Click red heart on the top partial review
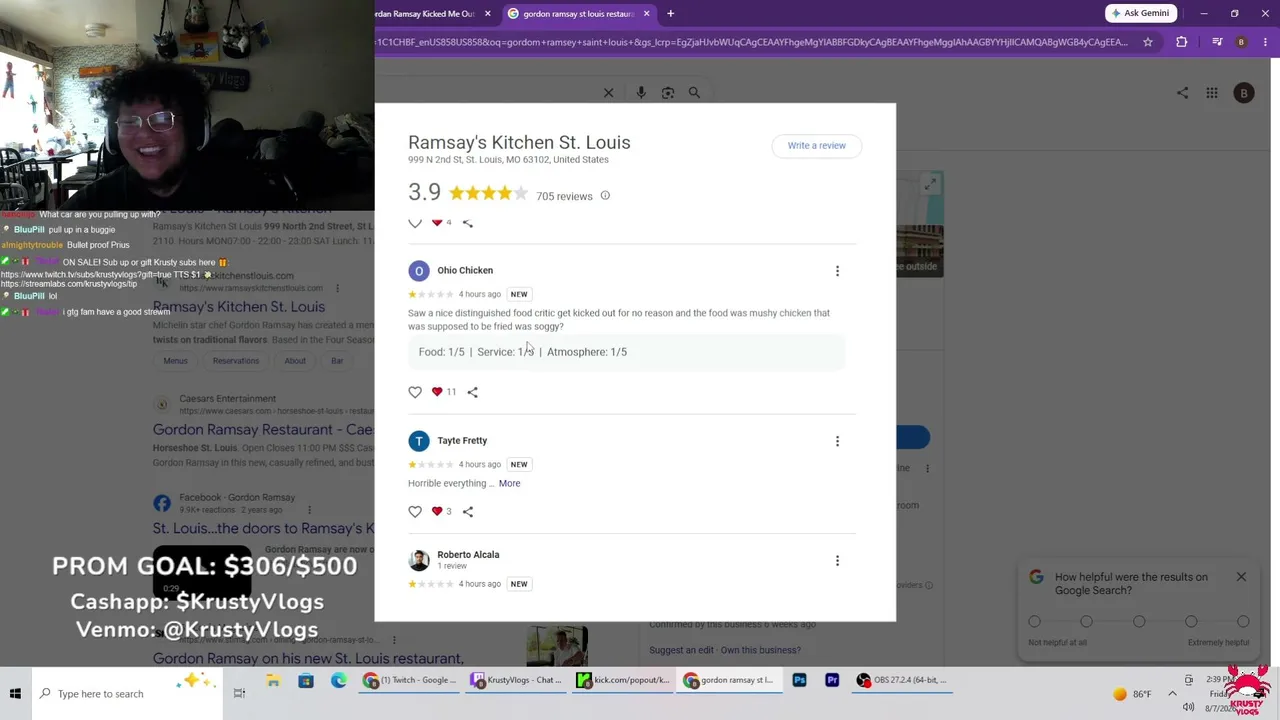The height and width of the screenshot is (720, 1280). [437, 223]
